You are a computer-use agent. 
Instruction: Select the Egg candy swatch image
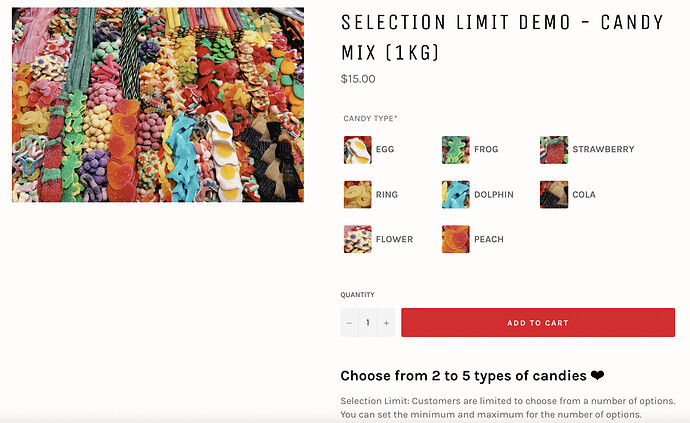[357, 150]
